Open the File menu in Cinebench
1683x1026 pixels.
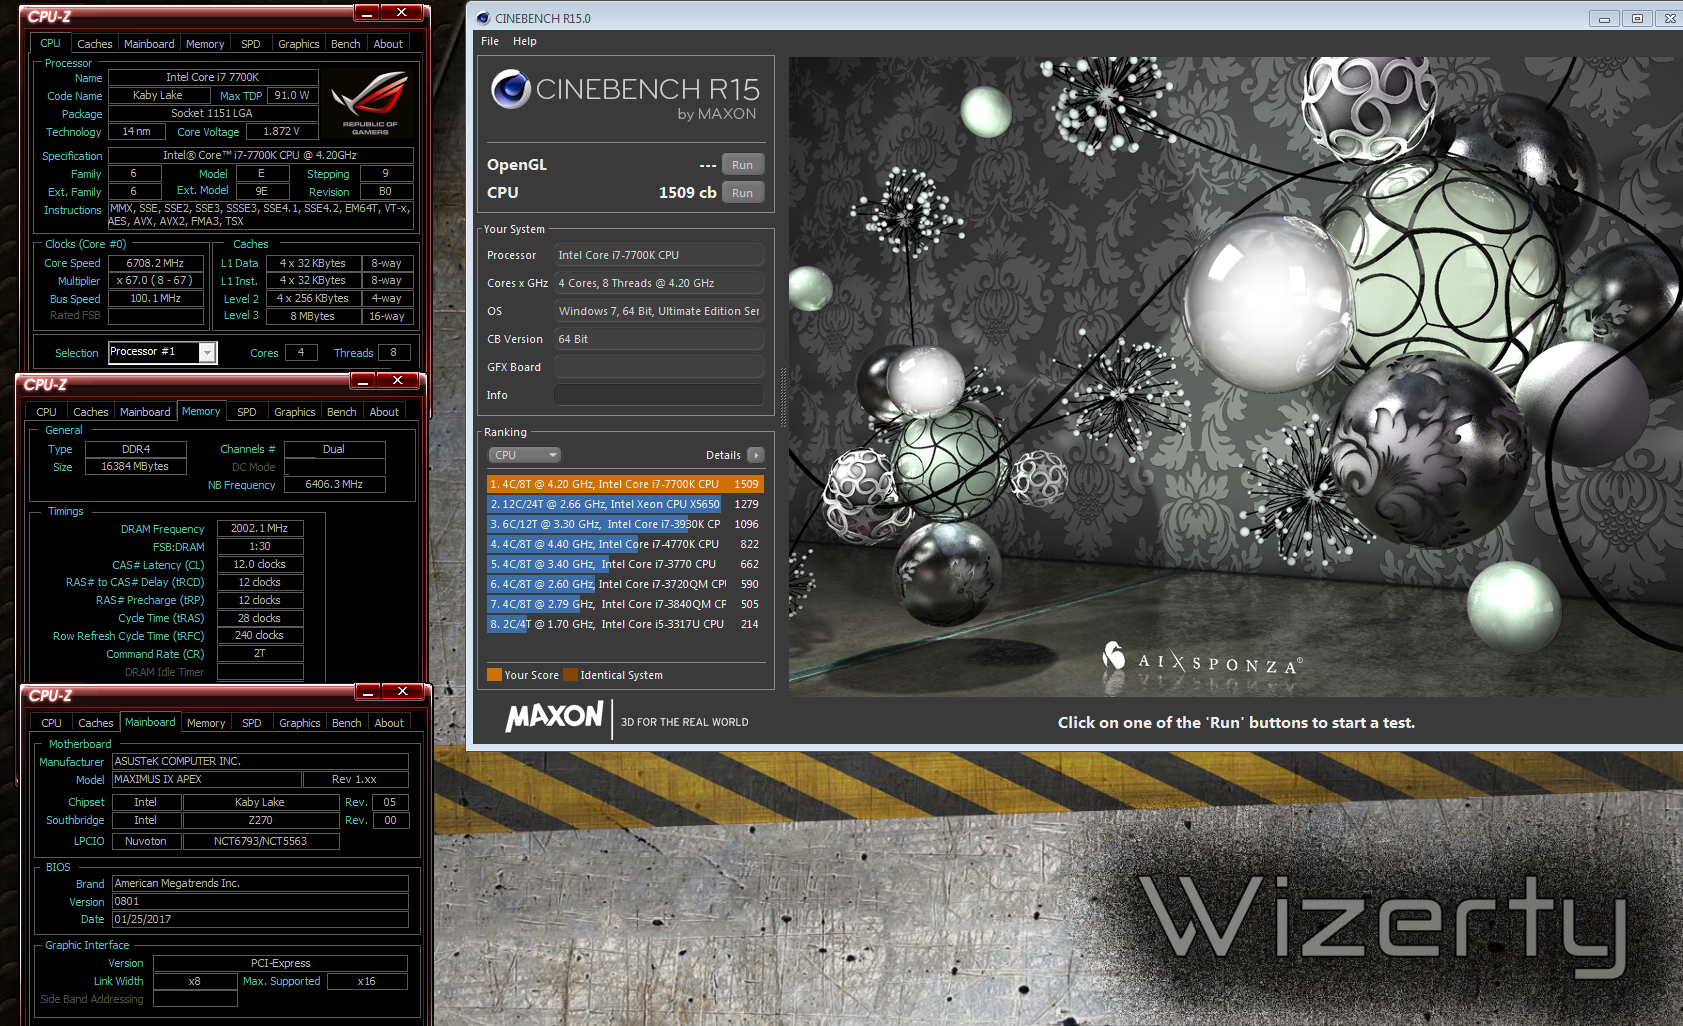click(490, 41)
